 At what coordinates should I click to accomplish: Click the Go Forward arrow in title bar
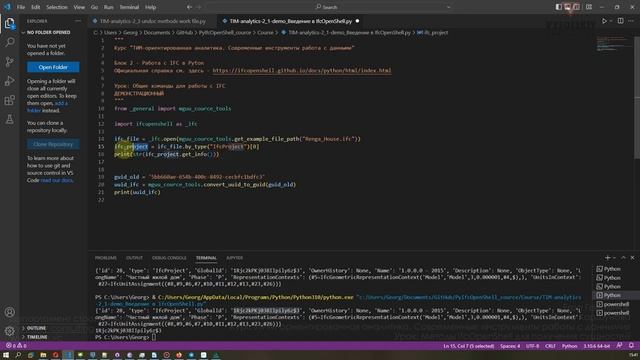tap(199, 7)
